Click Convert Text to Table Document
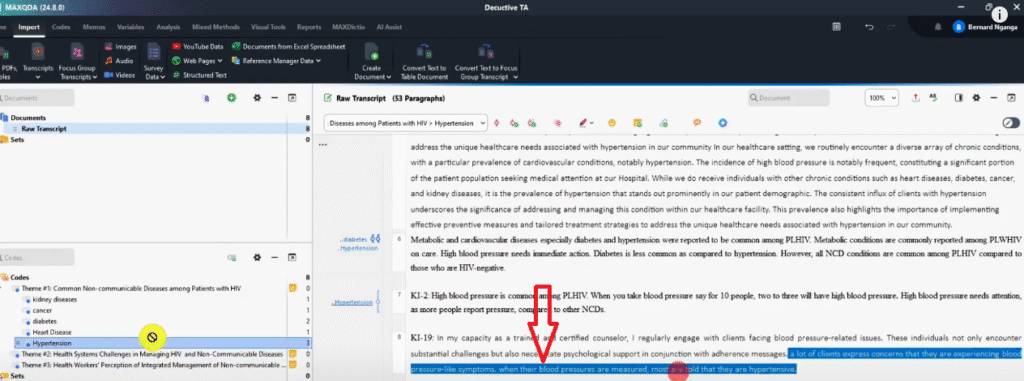 click(424, 62)
